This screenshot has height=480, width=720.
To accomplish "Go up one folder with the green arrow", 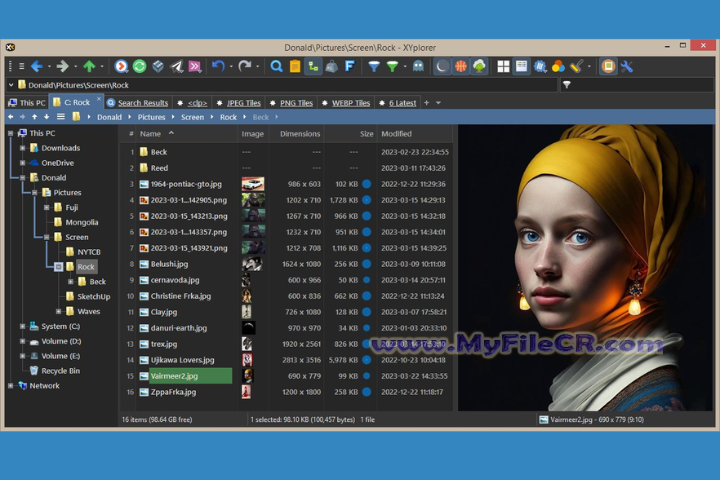I will (89, 67).
